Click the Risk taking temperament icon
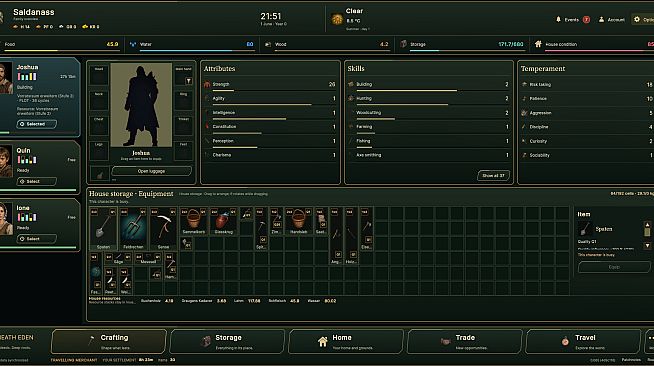The width and height of the screenshot is (654, 366). [524, 84]
